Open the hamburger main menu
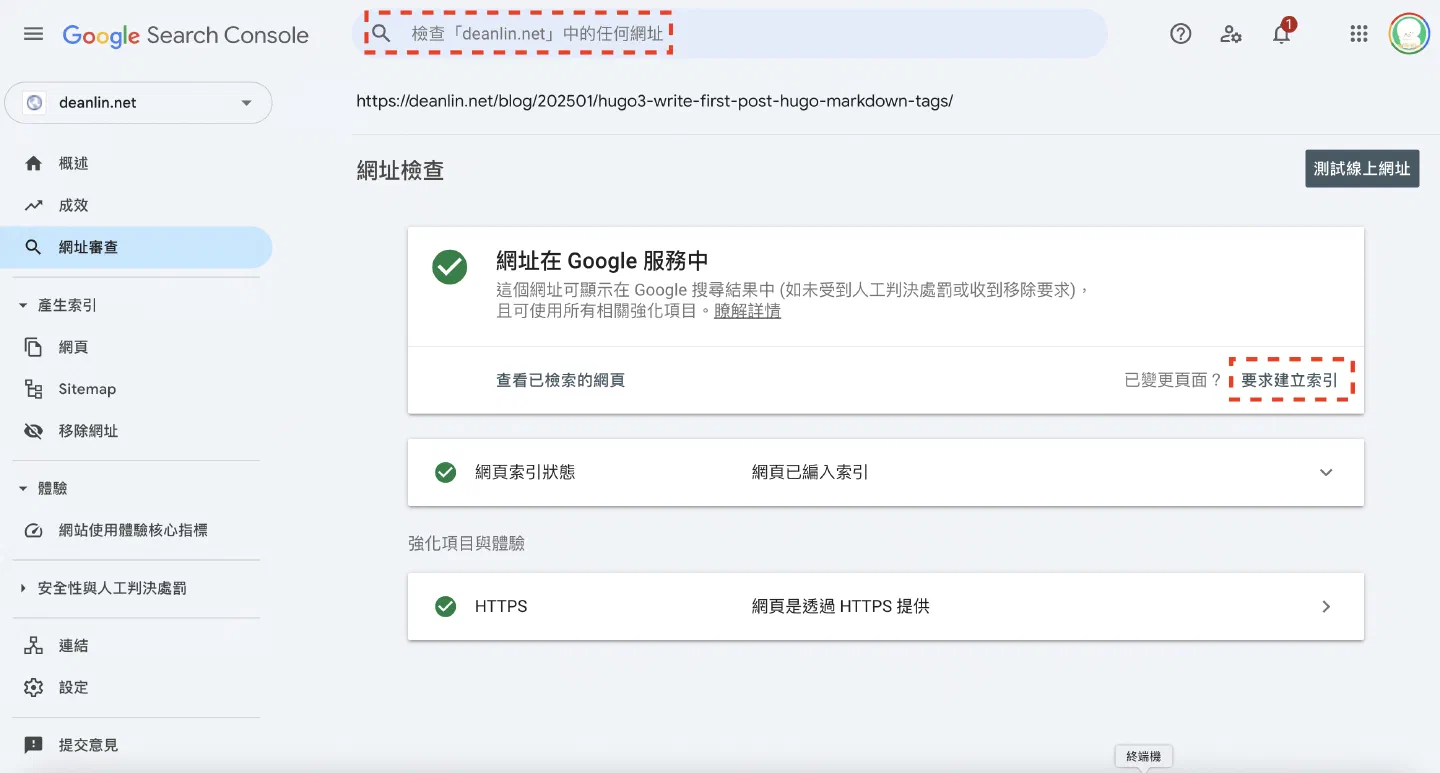 (x=33, y=34)
